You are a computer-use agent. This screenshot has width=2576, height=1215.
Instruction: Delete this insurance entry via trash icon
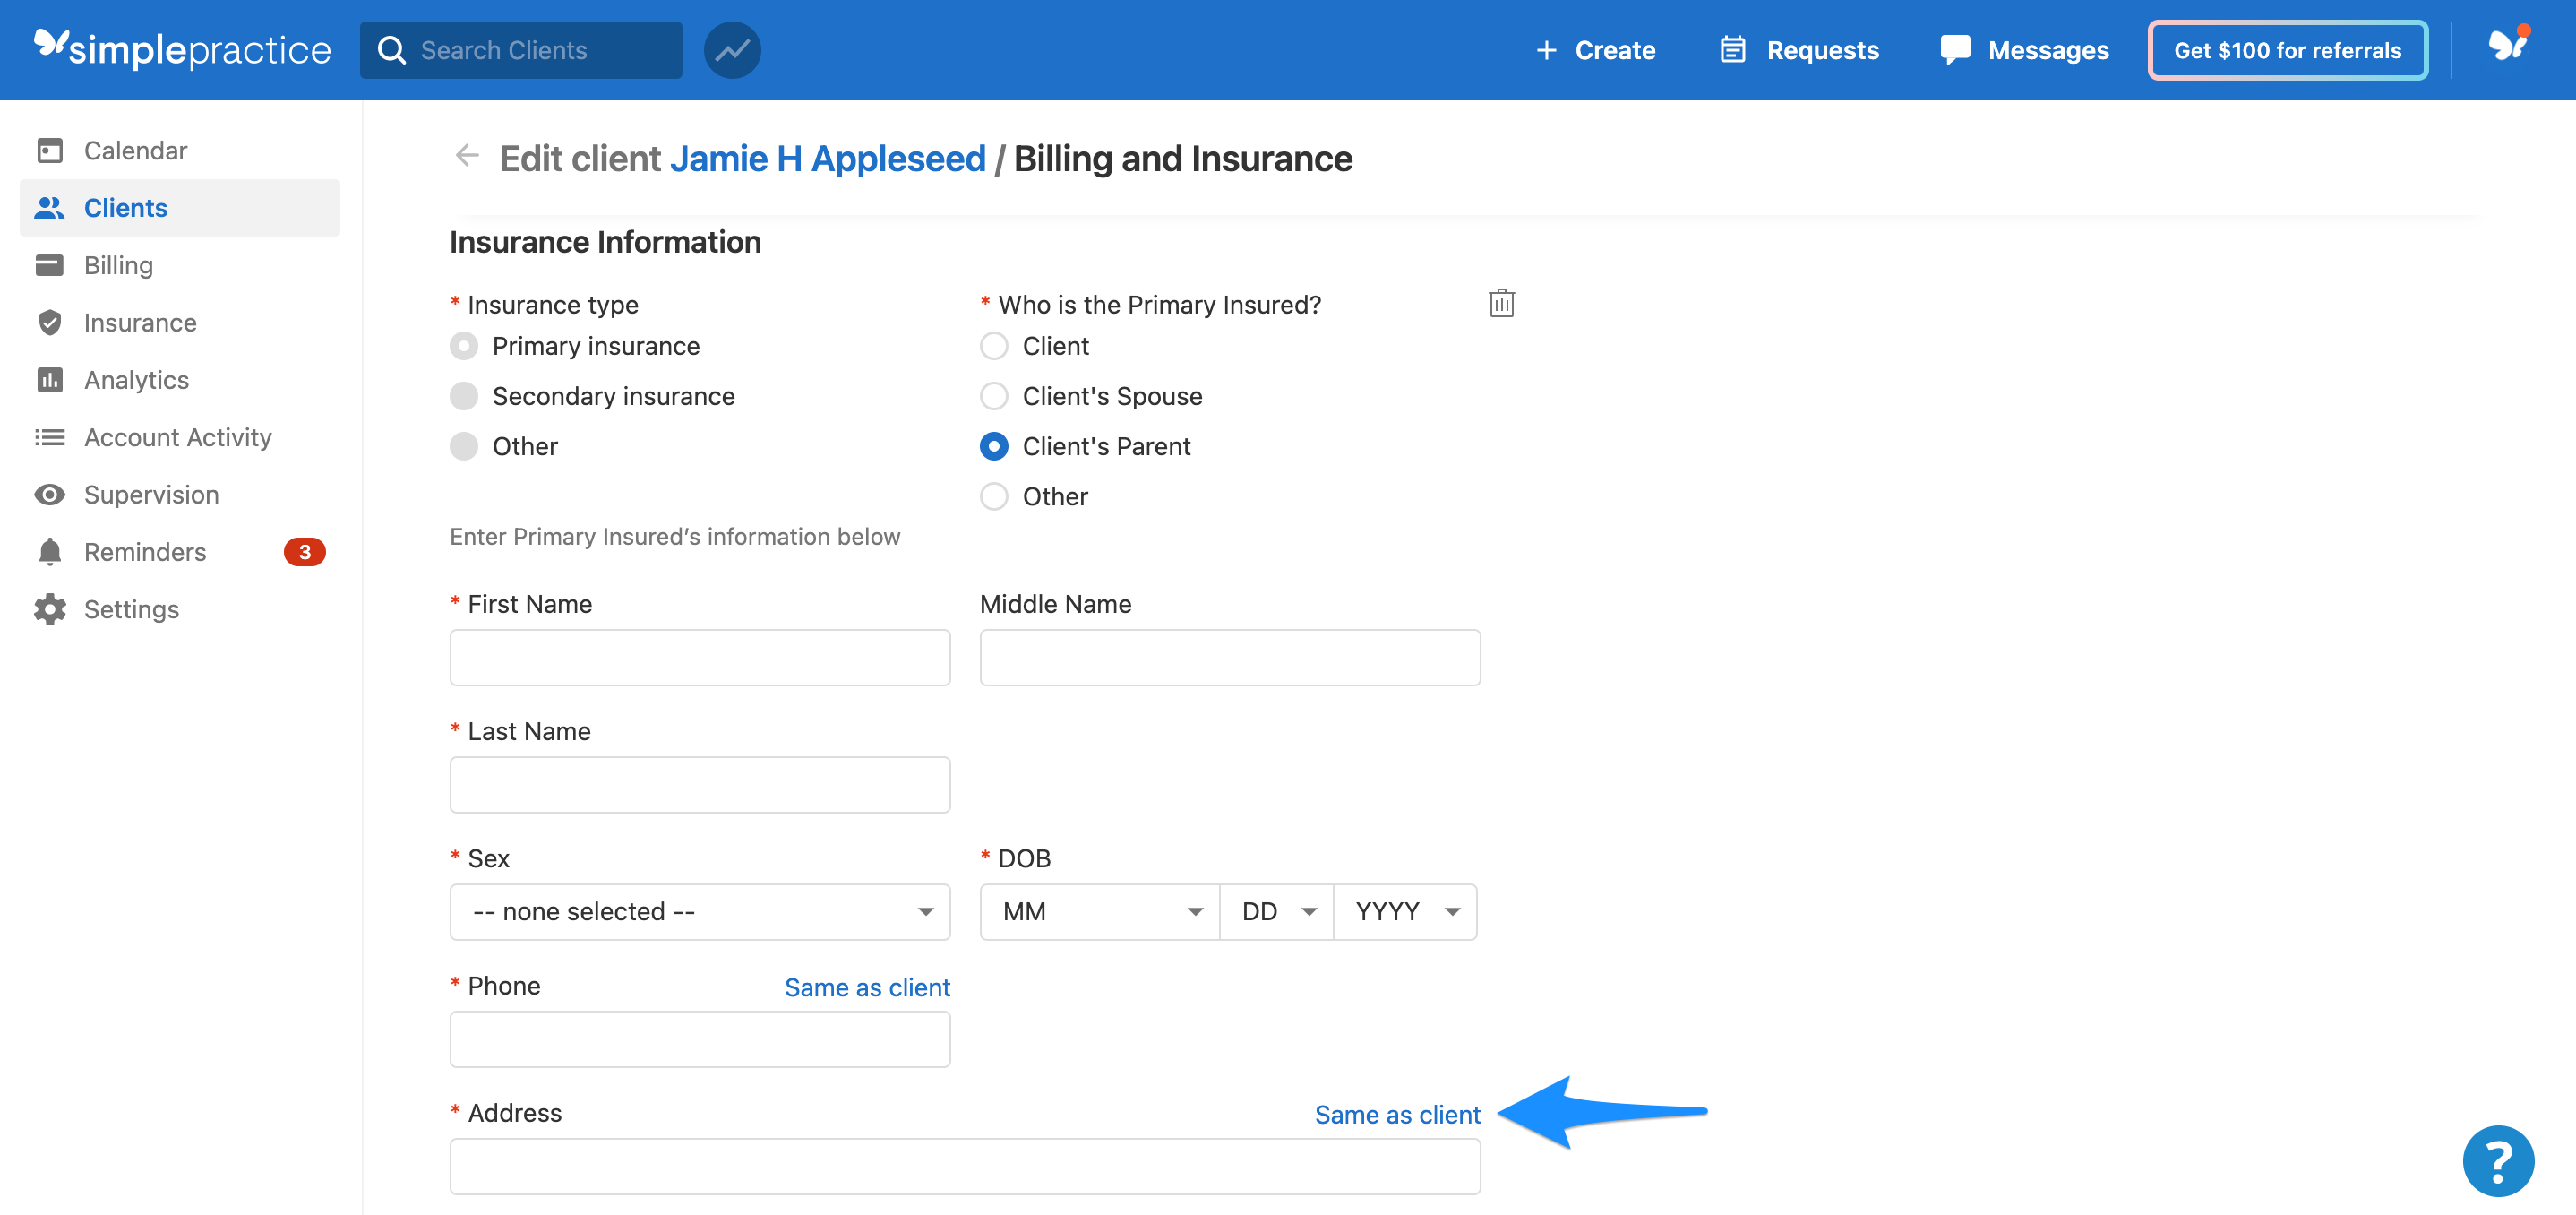[x=1501, y=303]
